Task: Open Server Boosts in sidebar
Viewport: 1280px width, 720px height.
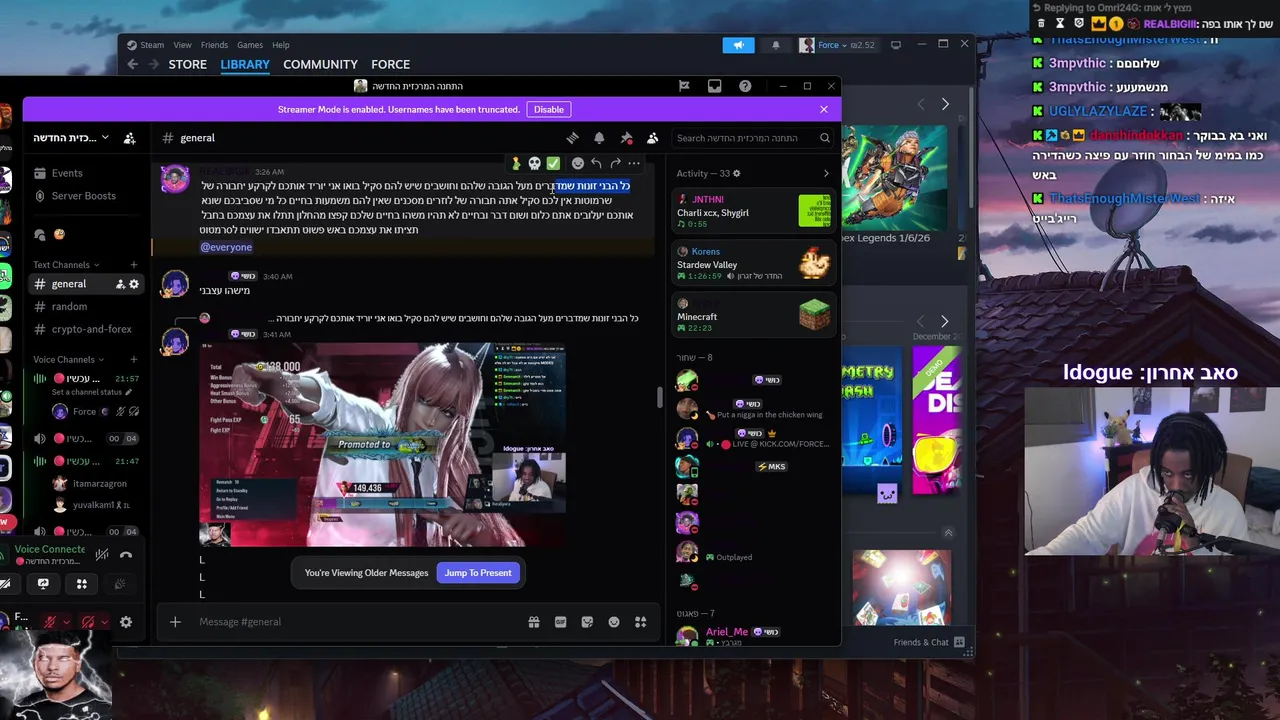Action: 86,196
